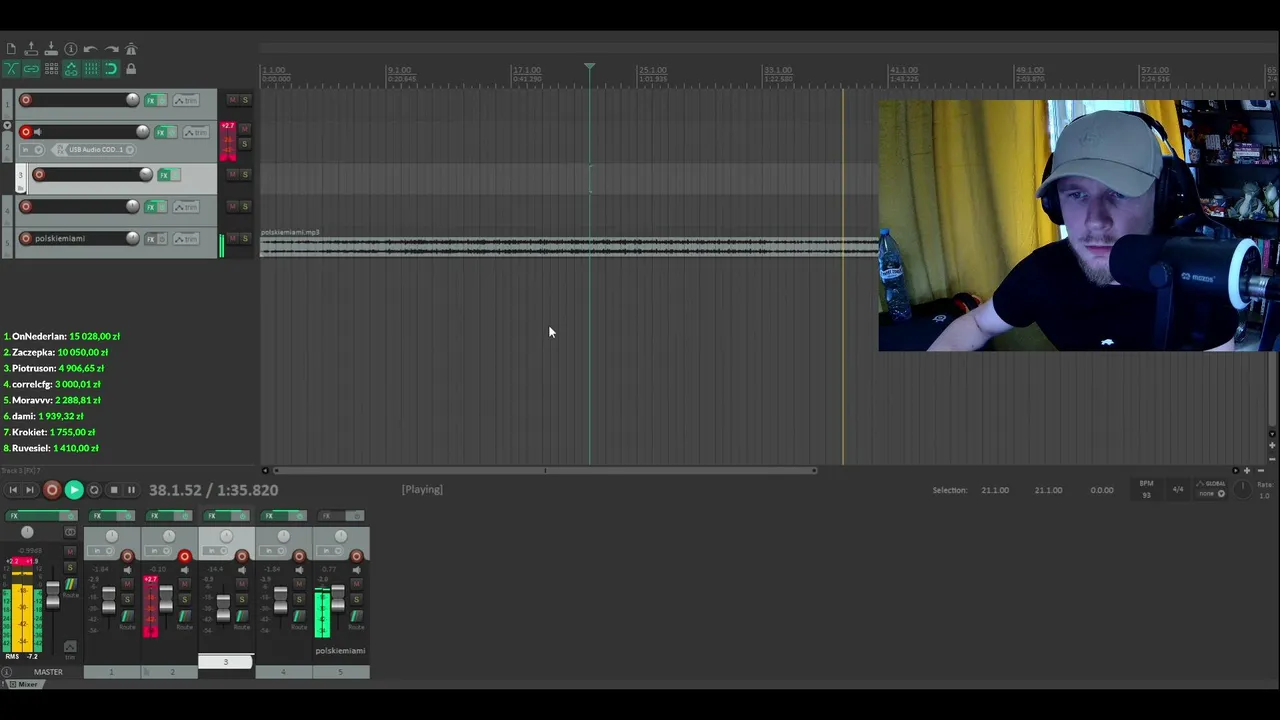Toggle input monitoring speaker on track 2
This screenshot has width=1280, height=720.
click(38, 132)
